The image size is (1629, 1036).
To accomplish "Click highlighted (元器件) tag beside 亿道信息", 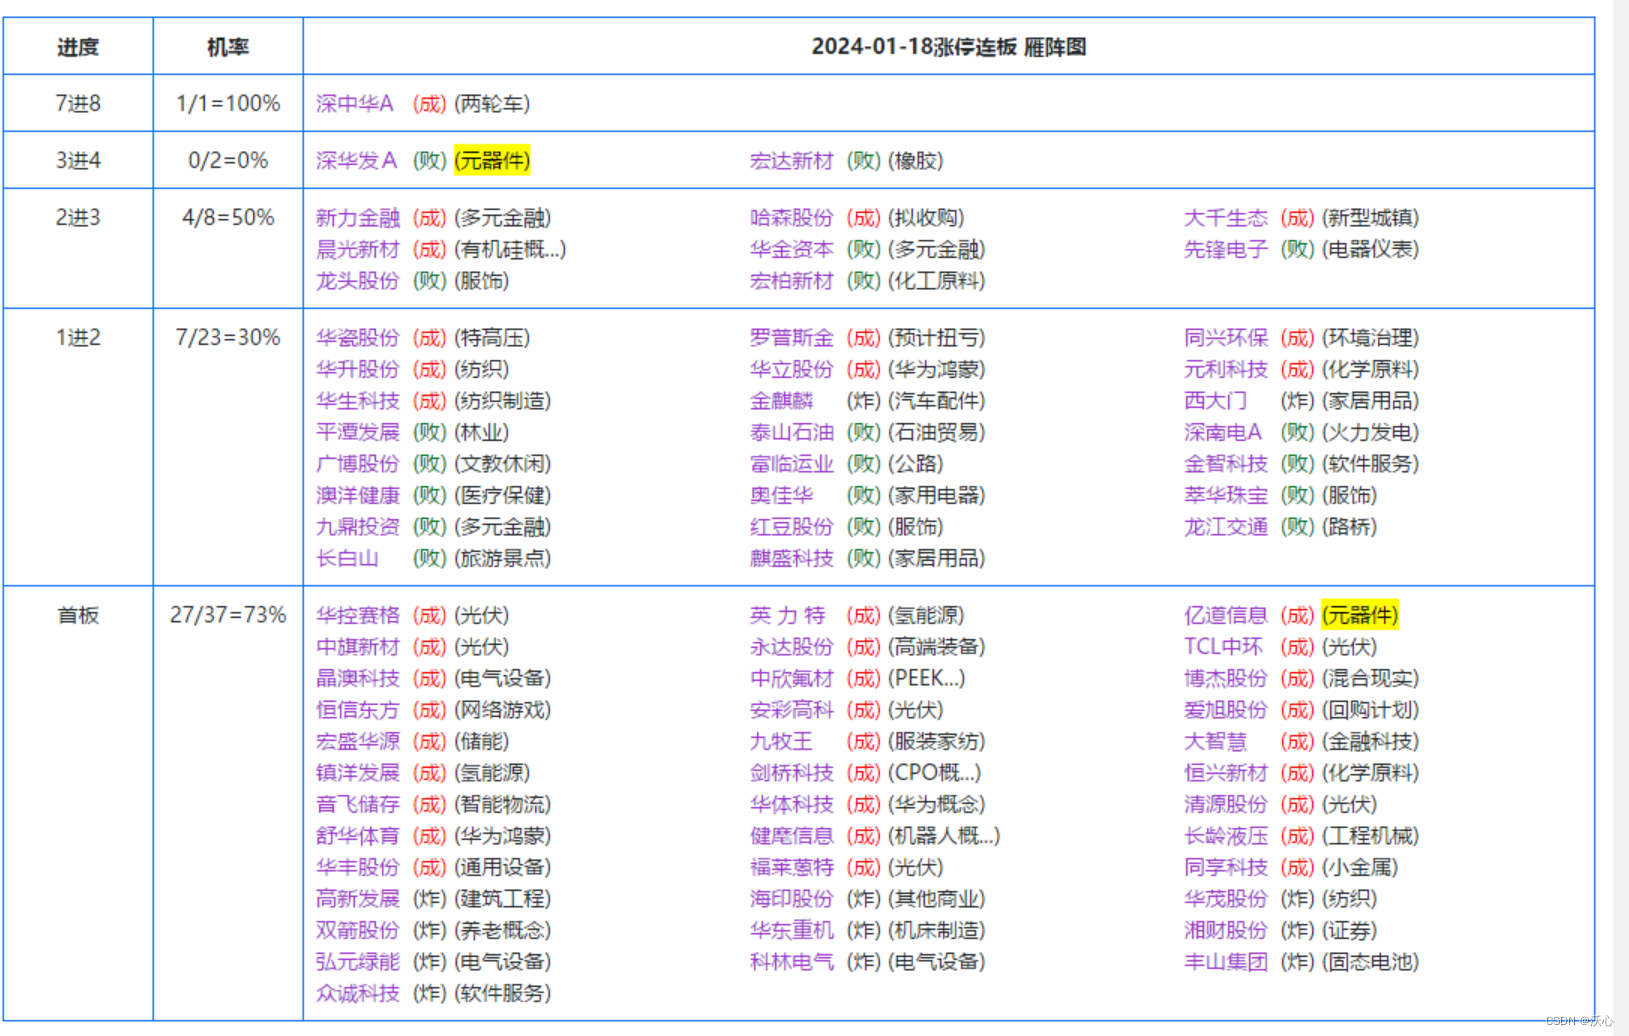I will 1360,615.
